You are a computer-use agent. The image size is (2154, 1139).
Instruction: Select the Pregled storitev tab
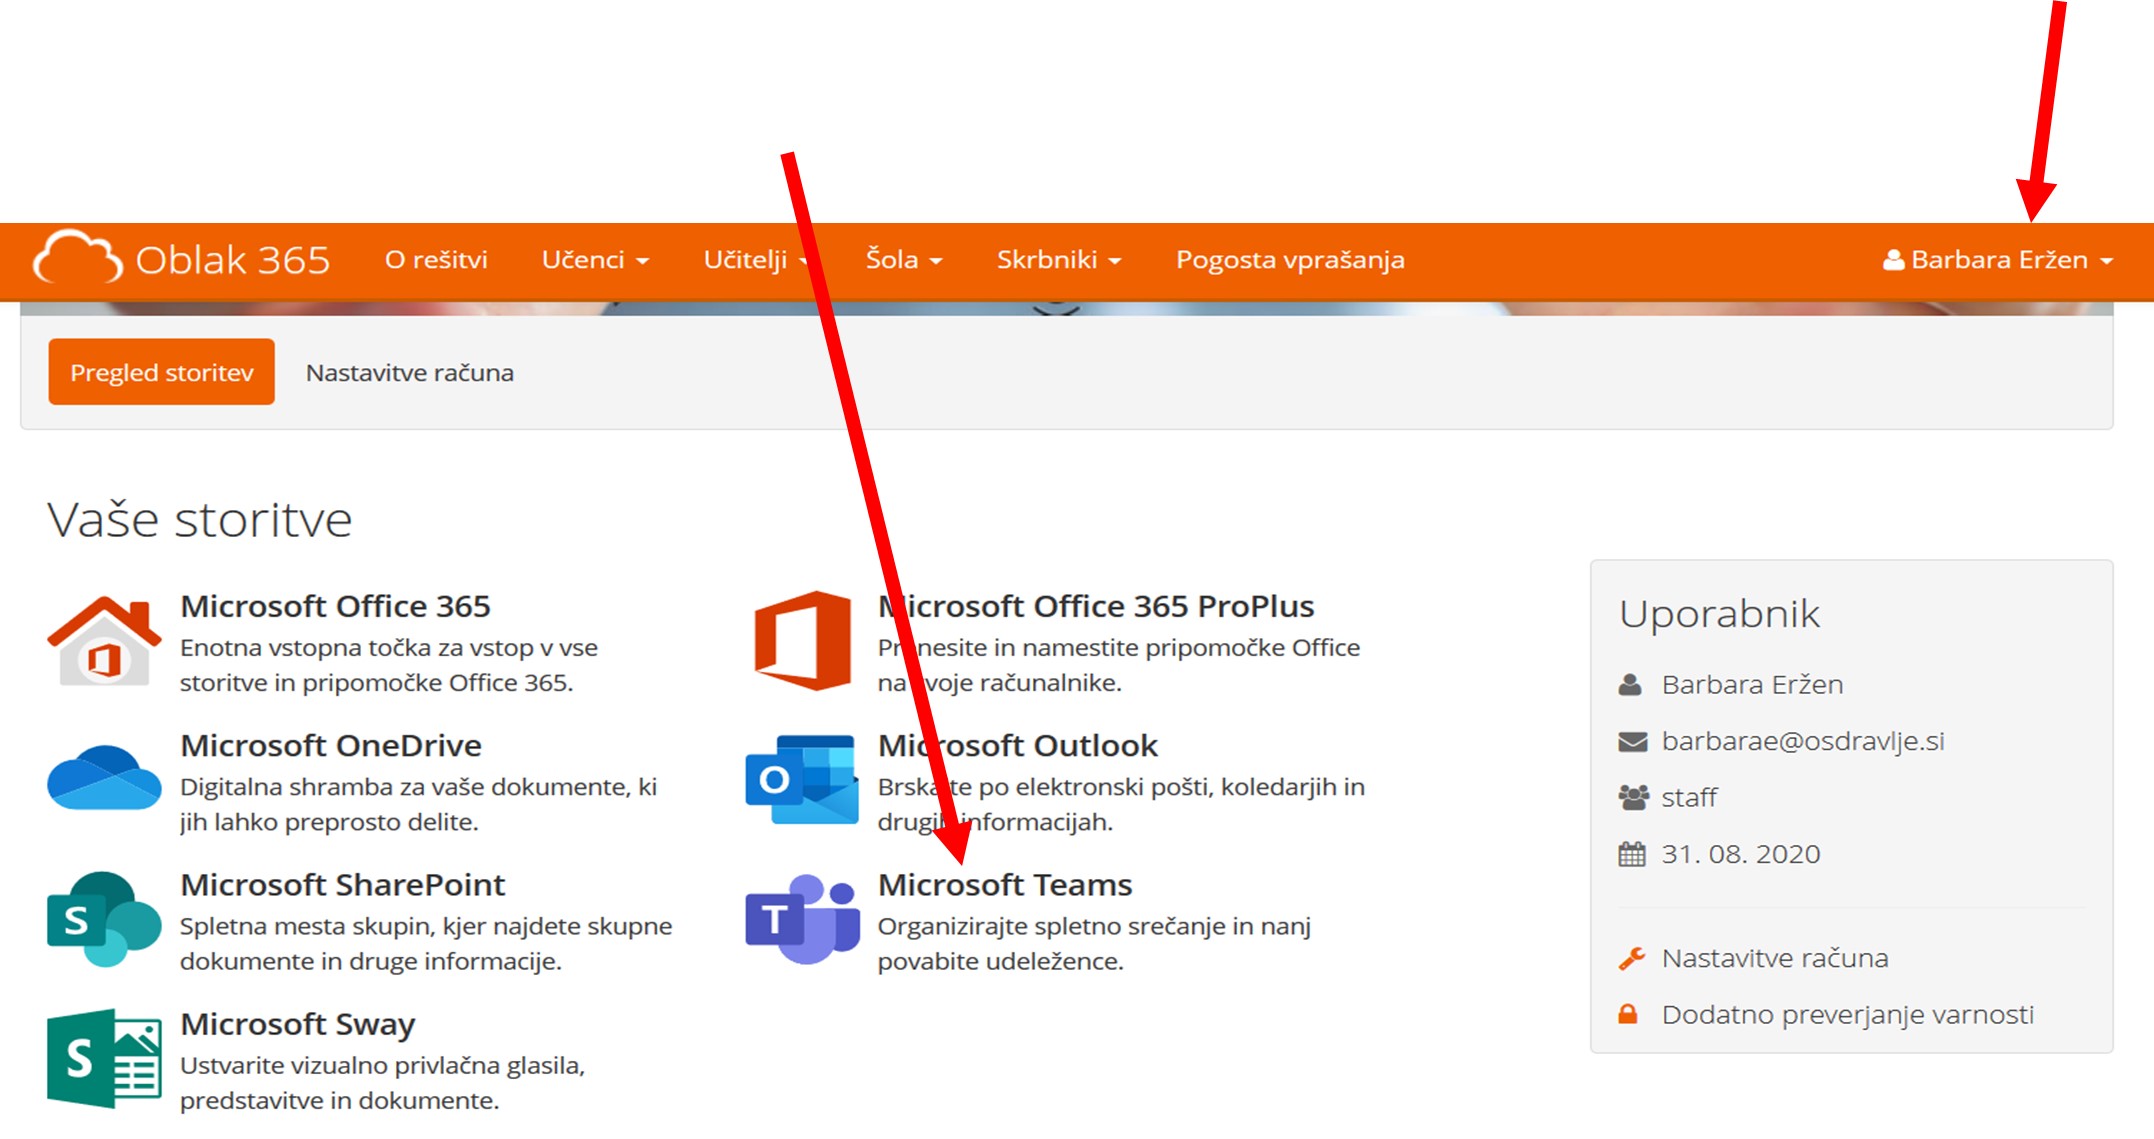point(162,372)
